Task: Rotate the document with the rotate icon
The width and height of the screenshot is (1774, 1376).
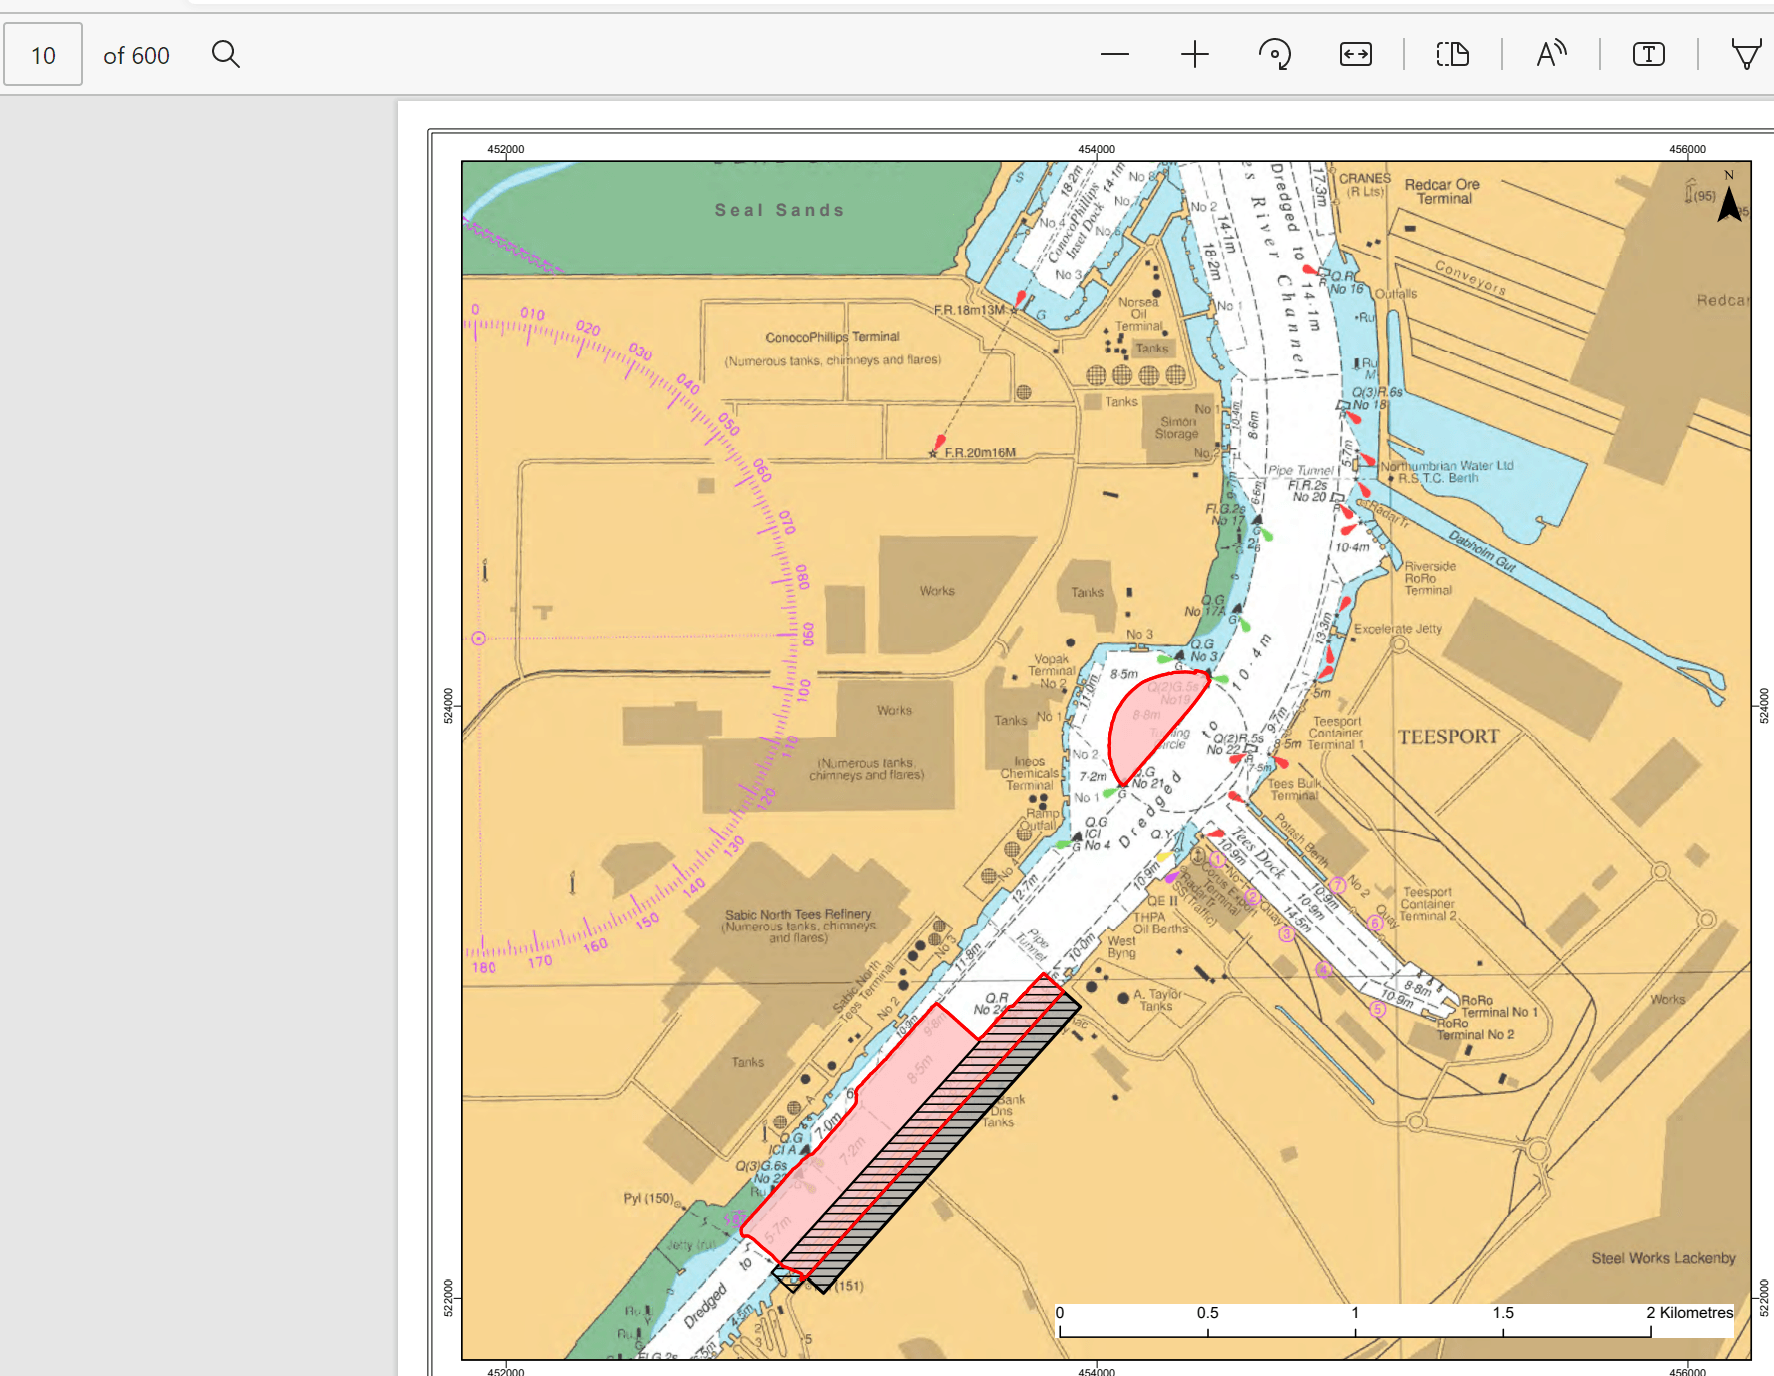Action: [x=1274, y=54]
